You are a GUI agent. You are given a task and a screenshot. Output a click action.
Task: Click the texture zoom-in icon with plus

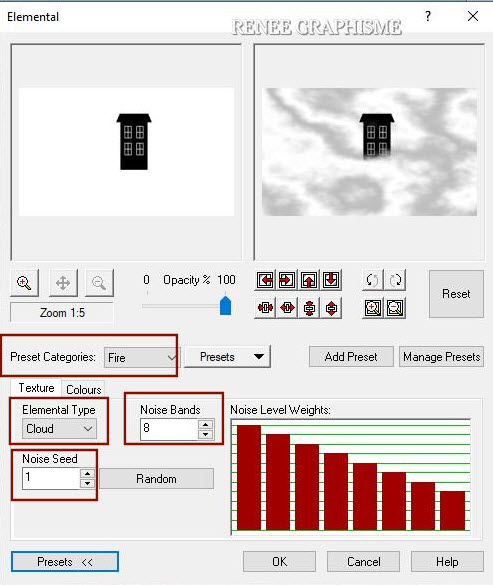coord(372,308)
